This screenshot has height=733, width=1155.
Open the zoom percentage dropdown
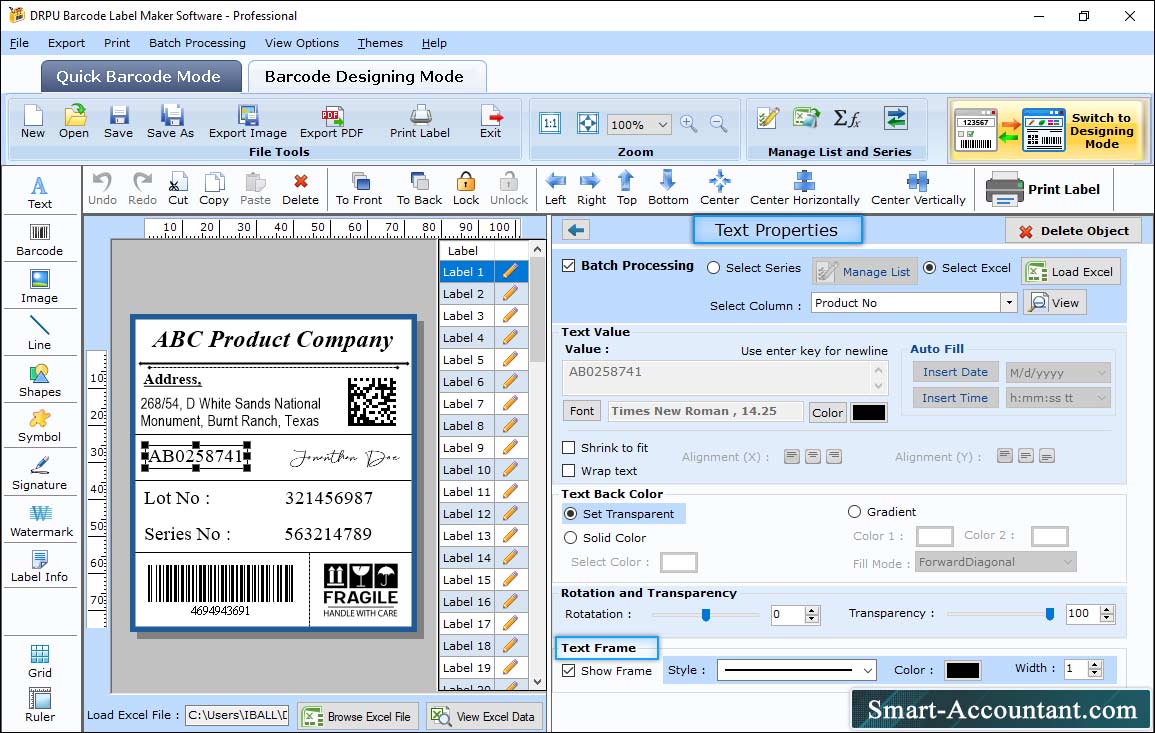coord(662,124)
